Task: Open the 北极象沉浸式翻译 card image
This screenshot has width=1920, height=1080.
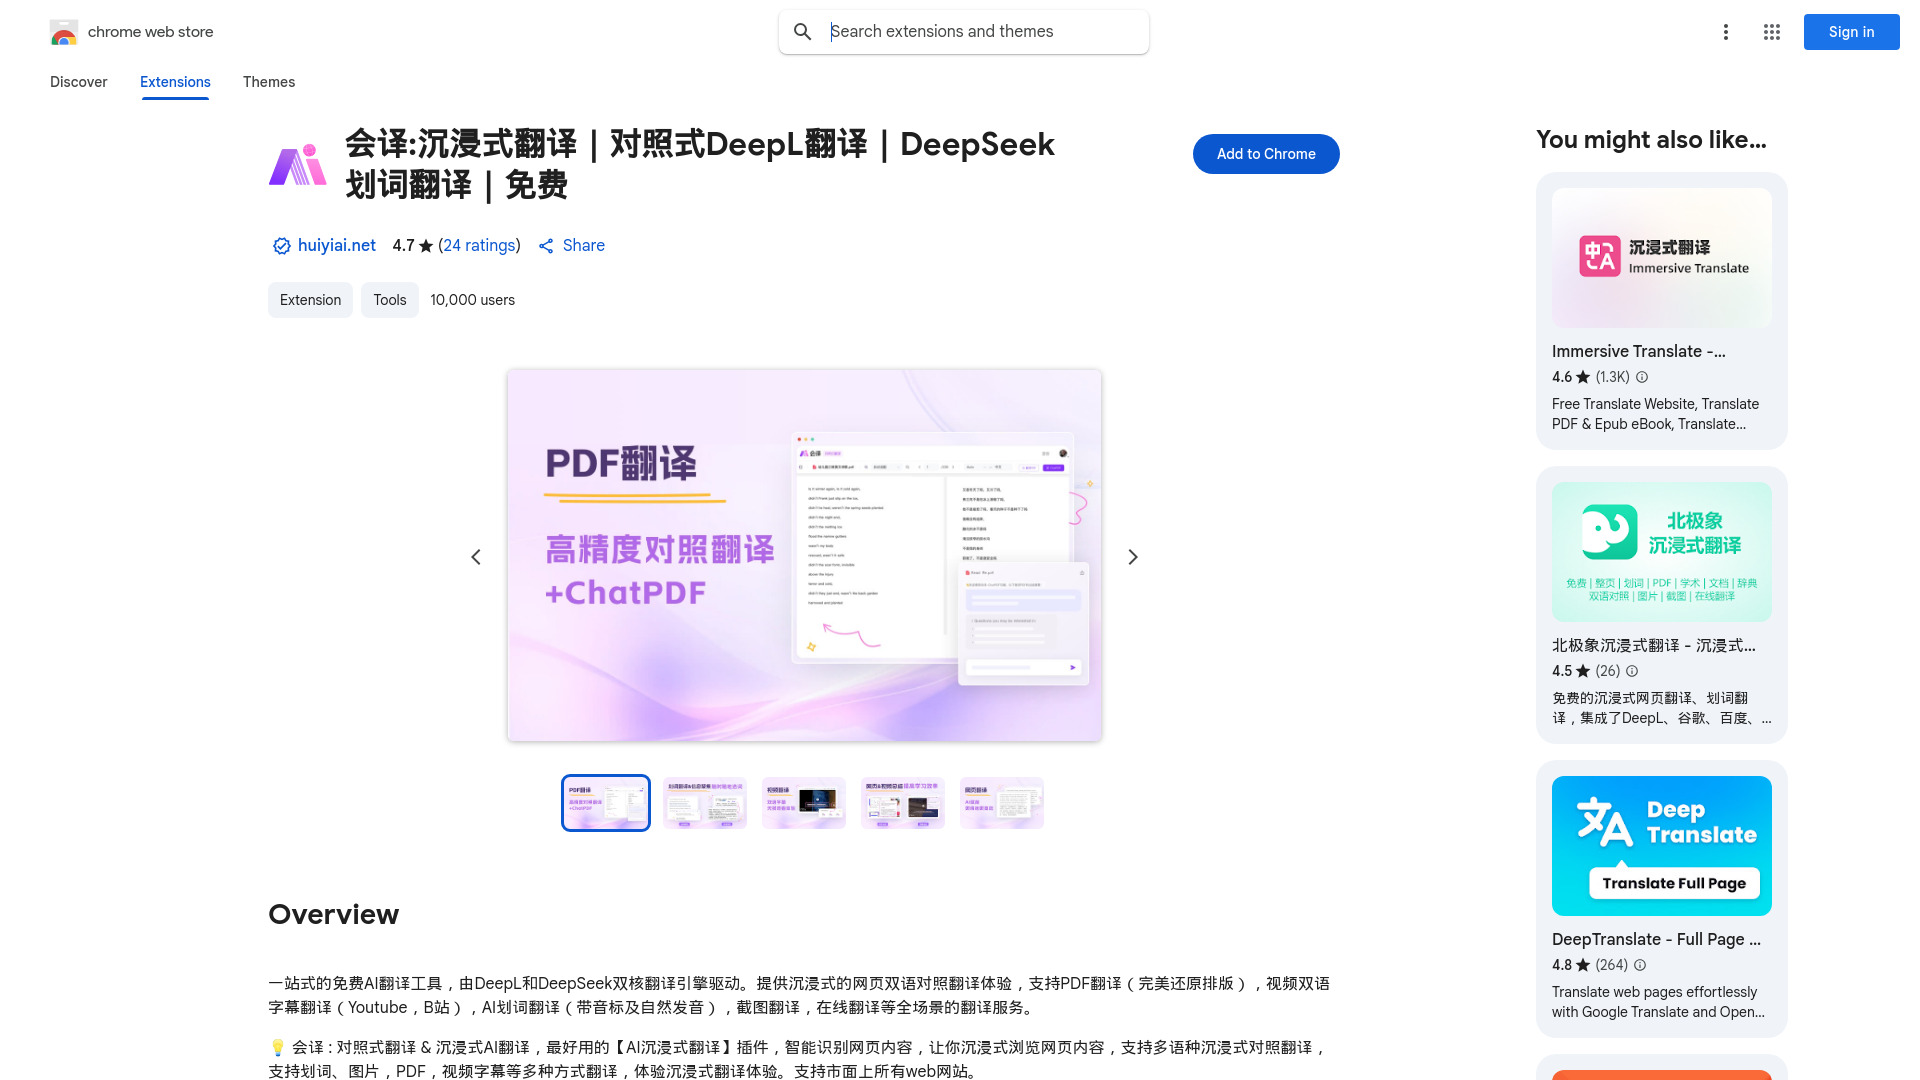Action: [1662, 552]
